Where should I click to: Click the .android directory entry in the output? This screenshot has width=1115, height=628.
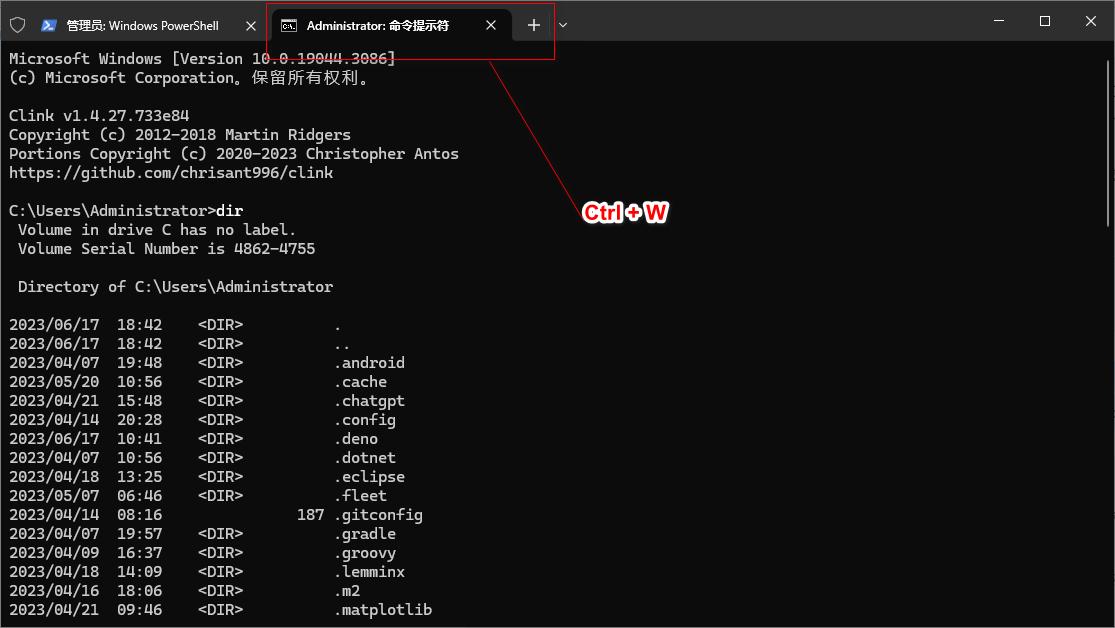click(x=371, y=362)
